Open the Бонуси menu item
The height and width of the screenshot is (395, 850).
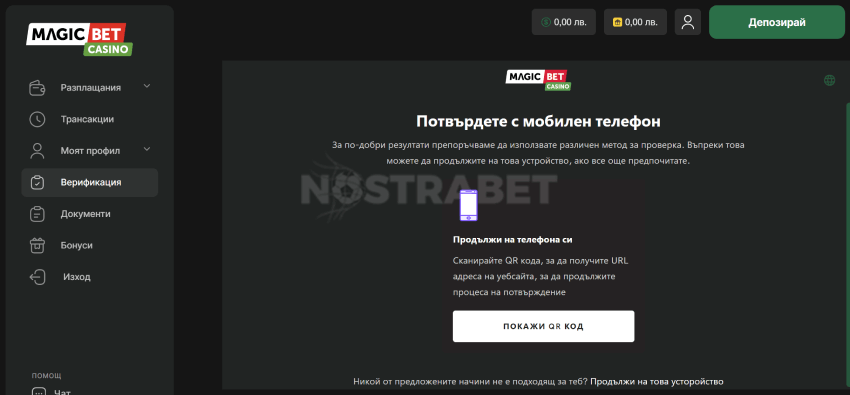[x=90, y=245]
